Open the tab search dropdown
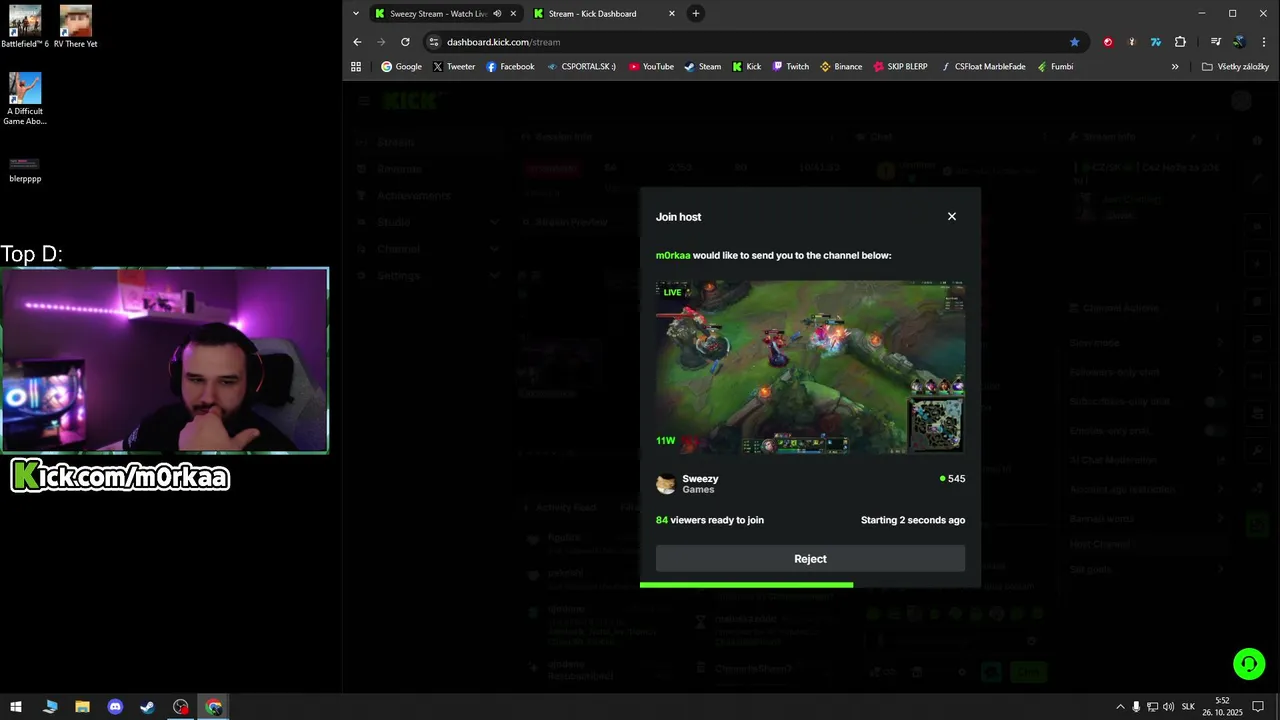 [355, 13]
